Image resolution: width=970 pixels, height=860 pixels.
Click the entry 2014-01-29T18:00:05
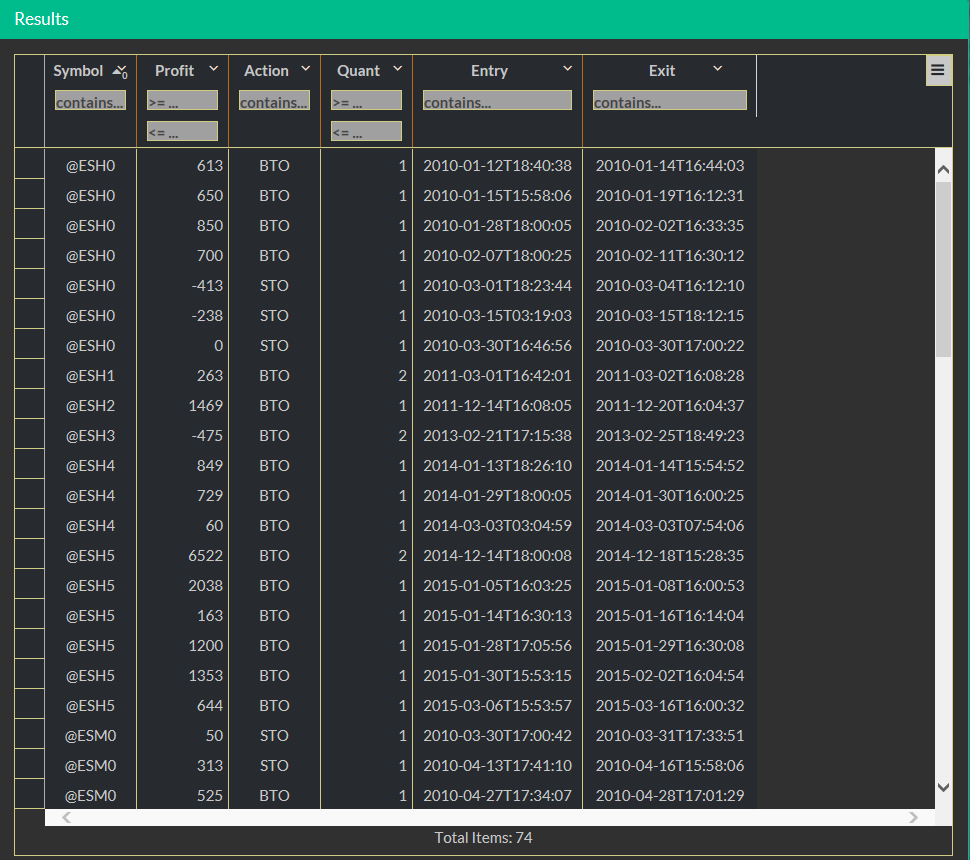tap(497, 496)
